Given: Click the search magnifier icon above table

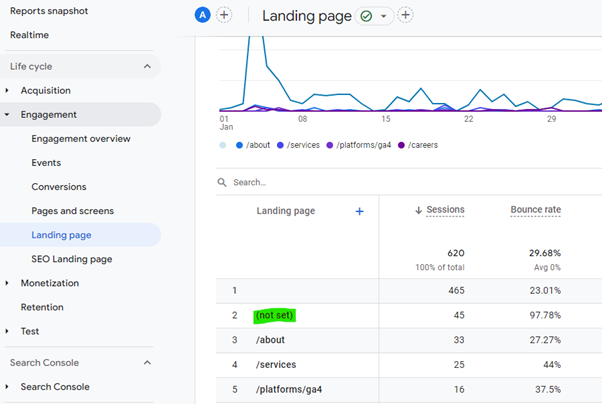Looking at the screenshot, I should (223, 183).
